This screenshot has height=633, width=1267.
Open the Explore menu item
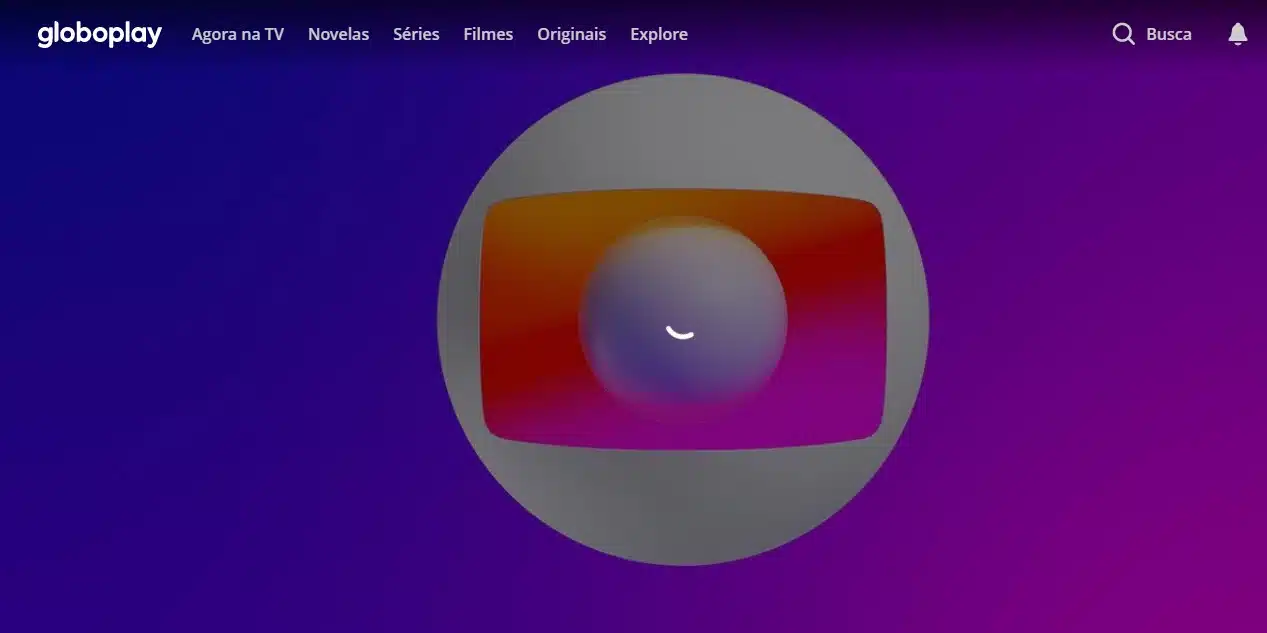(658, 34)
